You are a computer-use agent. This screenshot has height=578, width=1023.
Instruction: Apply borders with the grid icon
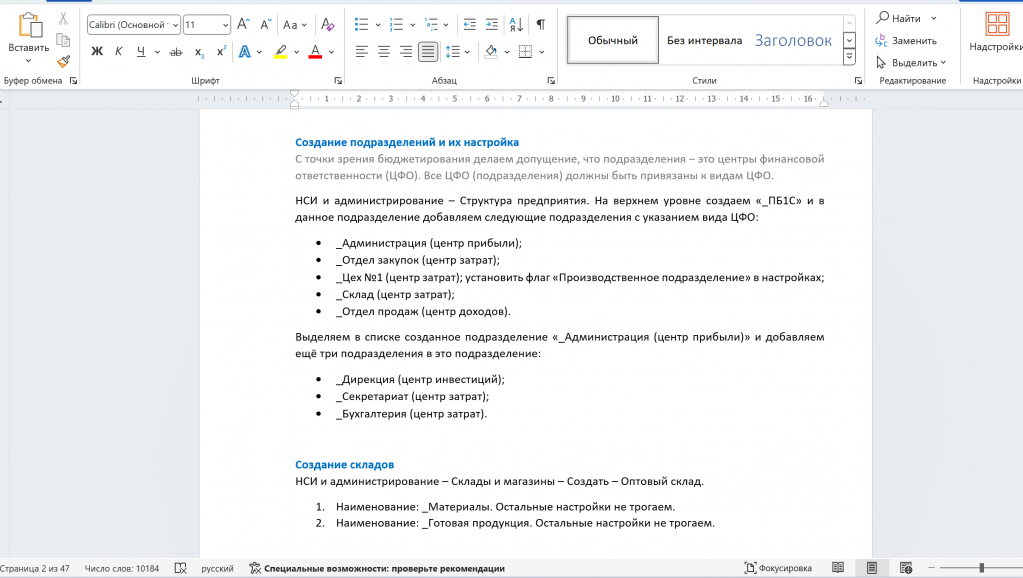(x=525, y=52)
